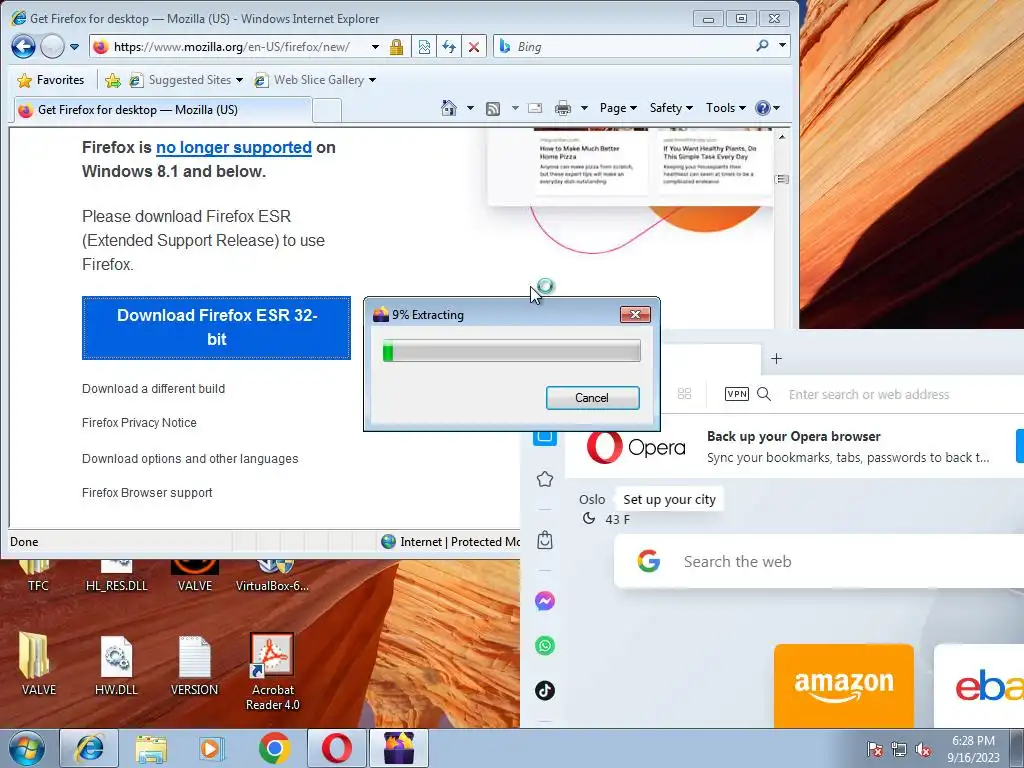Open the Favorites button
Viewport: 1024px width, 768px height.
(51, 80)
